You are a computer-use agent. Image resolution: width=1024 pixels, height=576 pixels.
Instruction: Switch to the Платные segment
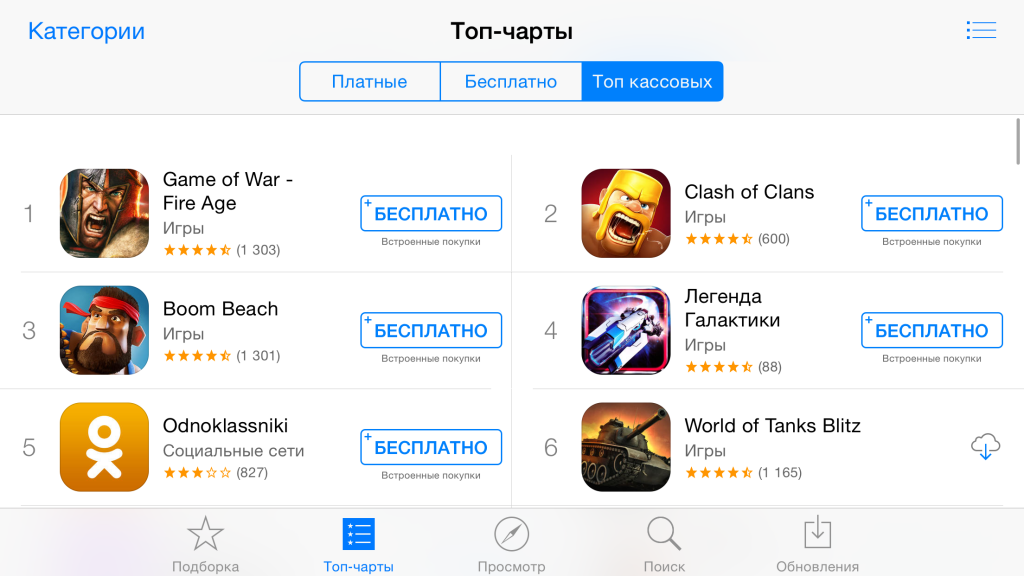click(370, 82)
